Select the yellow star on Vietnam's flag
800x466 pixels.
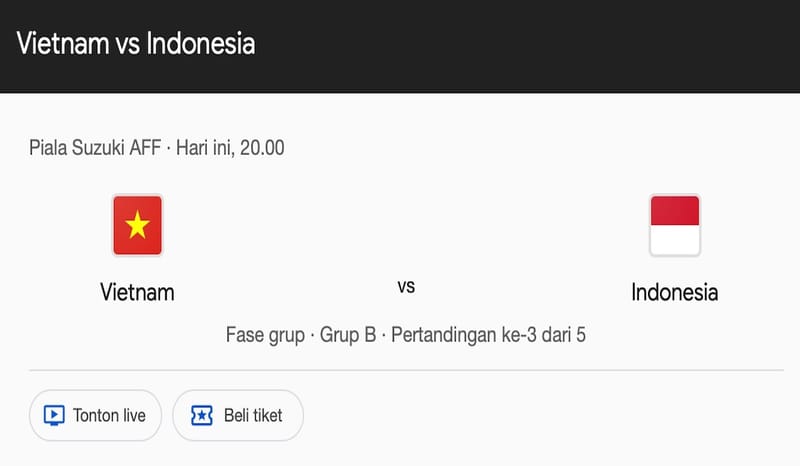pyautogui.click(x=137, y=225)
